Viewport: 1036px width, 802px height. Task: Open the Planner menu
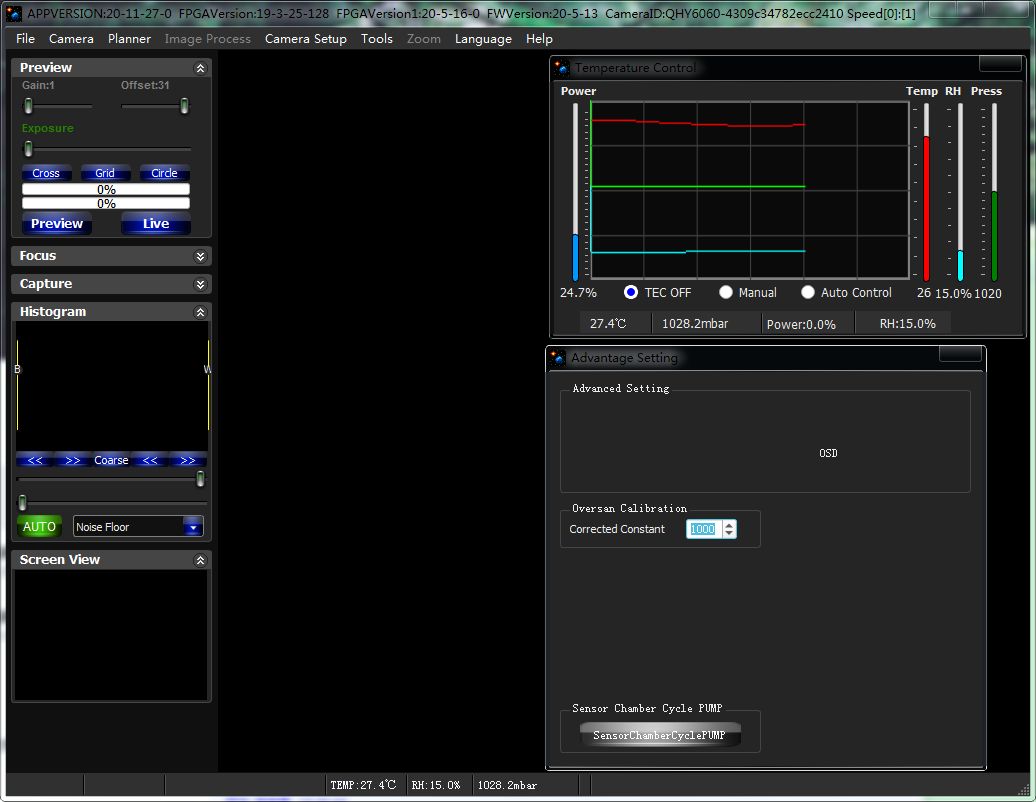click(129, 39)
